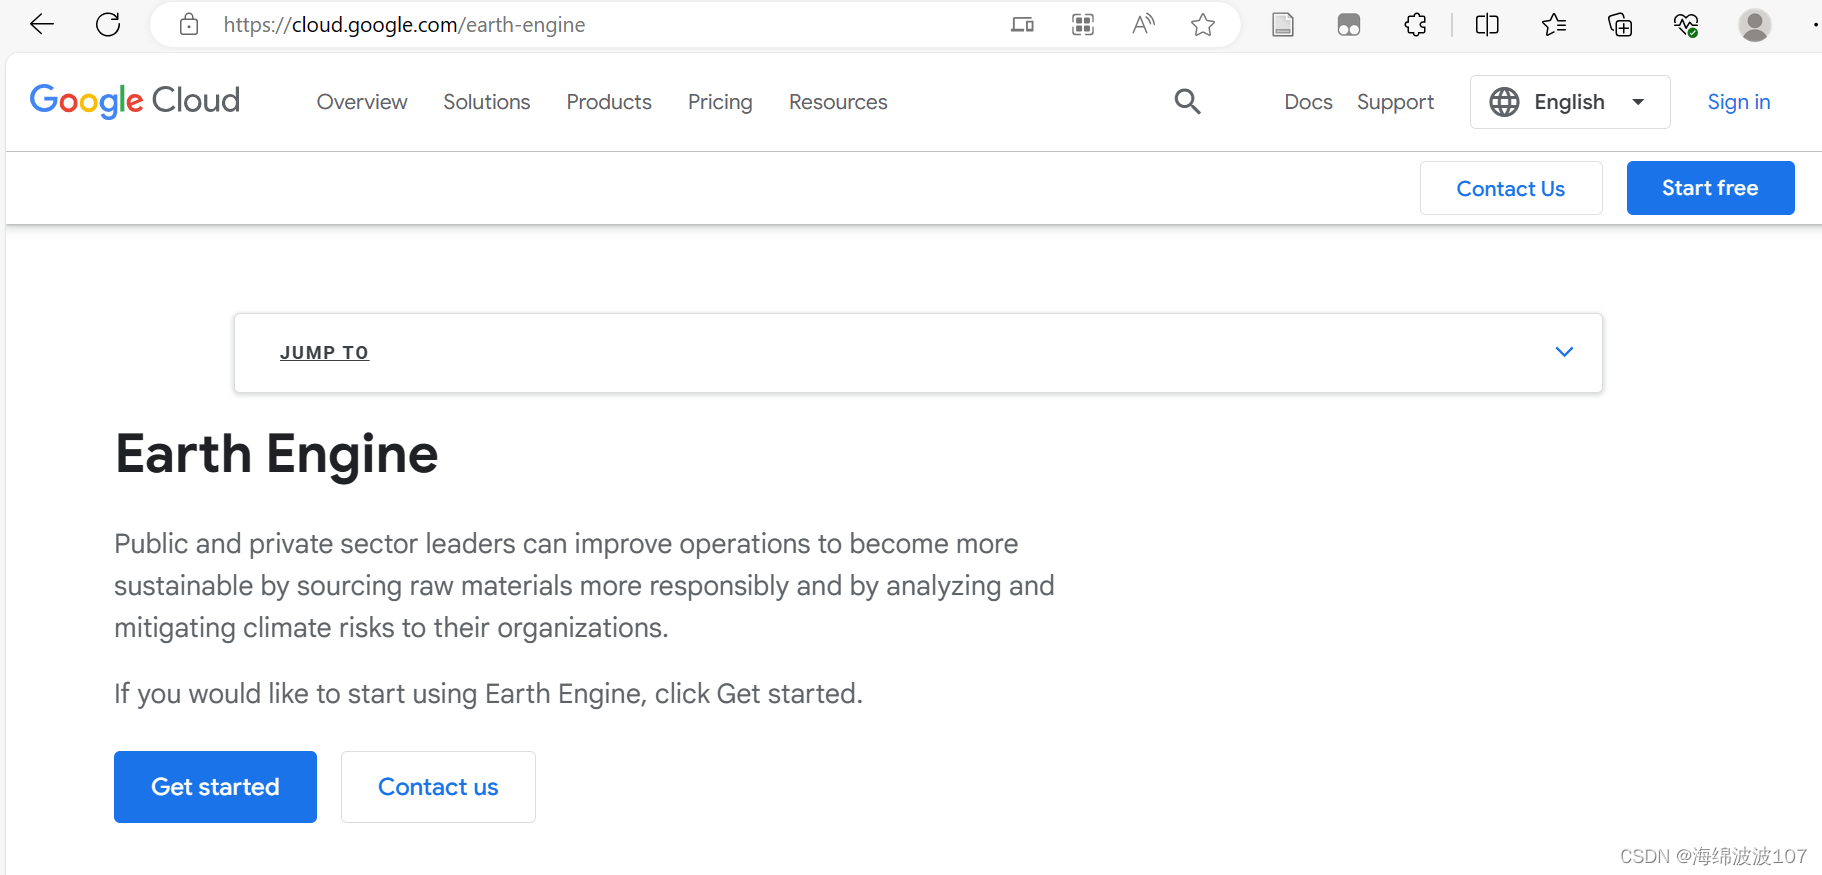Open the Overview menu

[x=362, y=102]
